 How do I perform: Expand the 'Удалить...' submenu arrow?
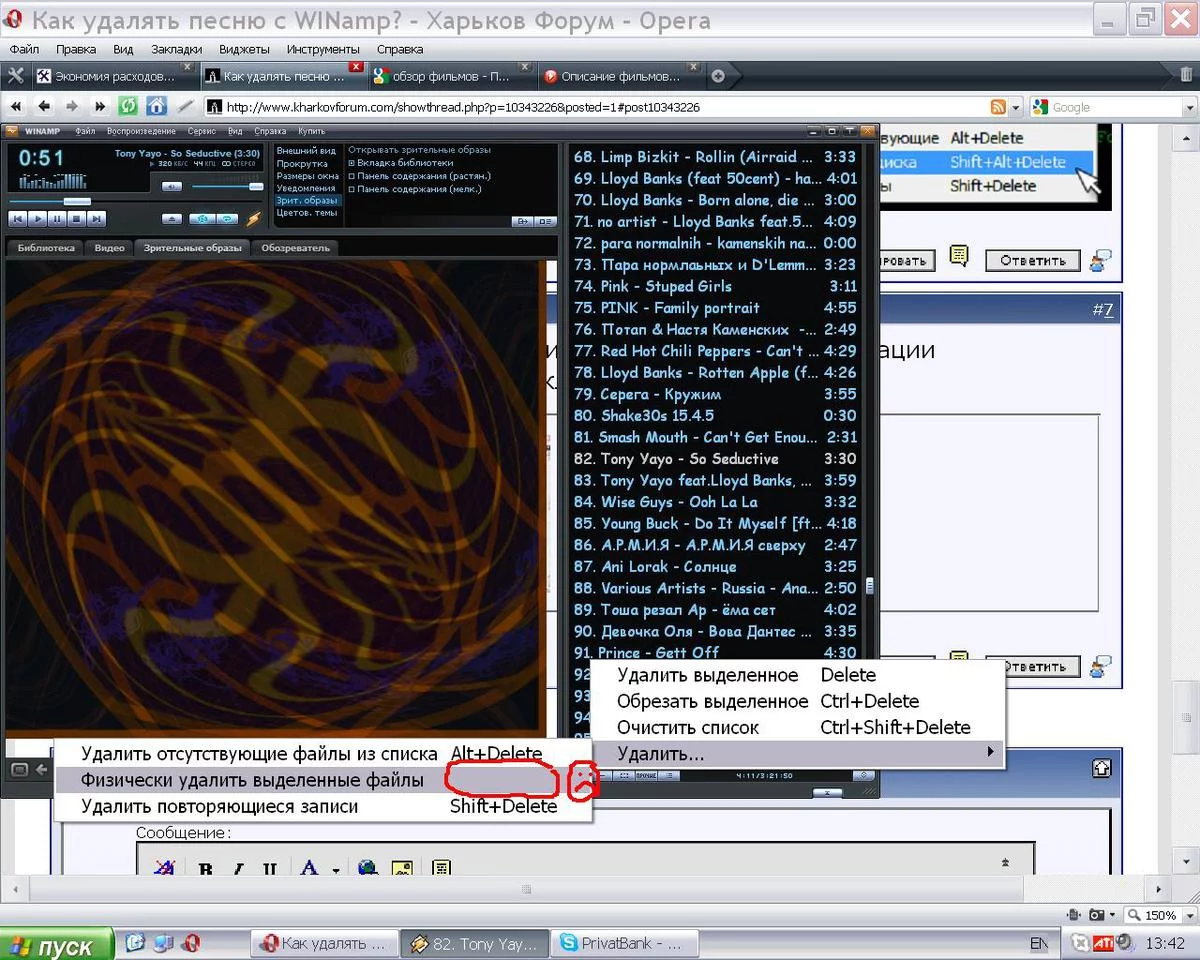990,752
